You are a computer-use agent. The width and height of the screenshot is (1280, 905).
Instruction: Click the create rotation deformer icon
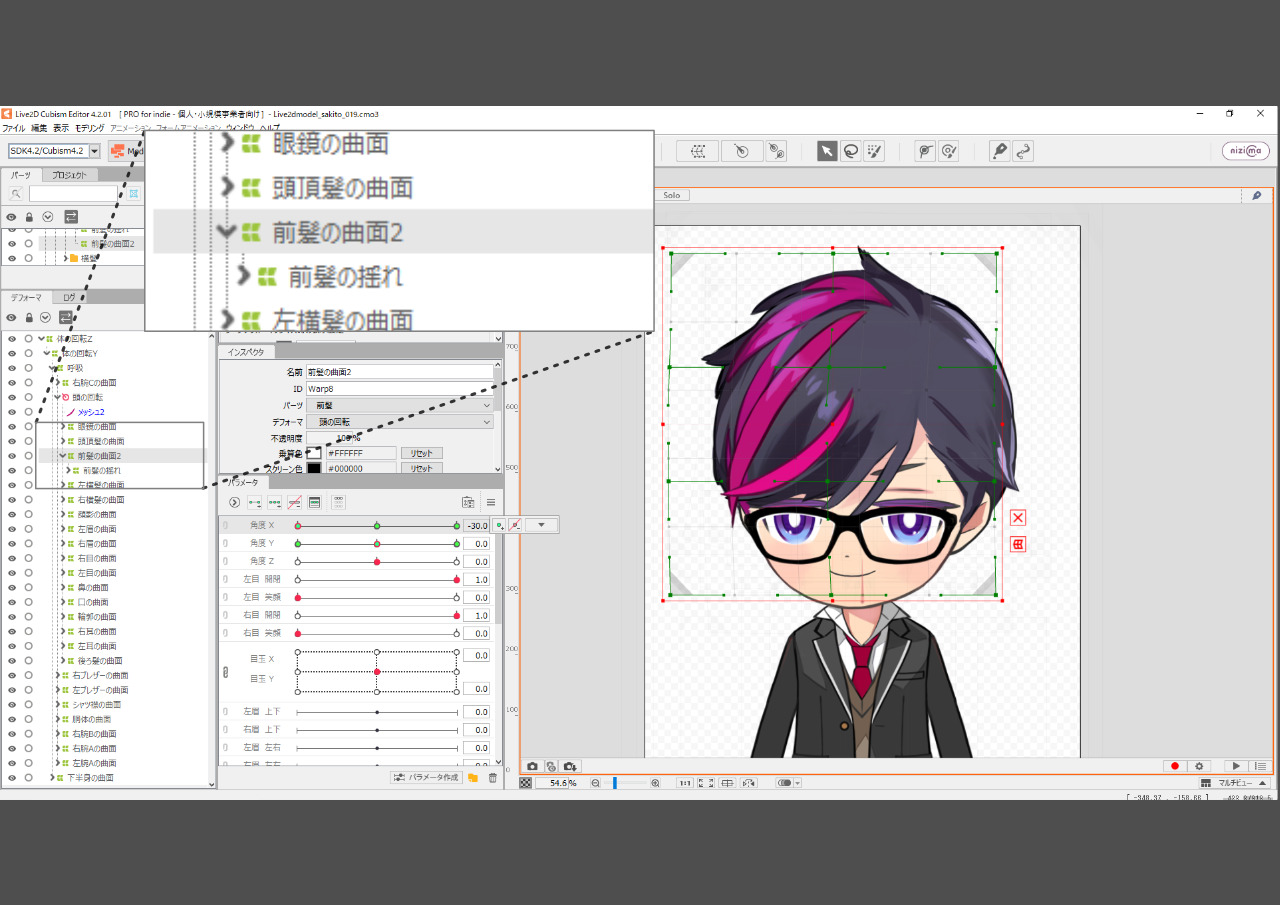pos(742,151)
